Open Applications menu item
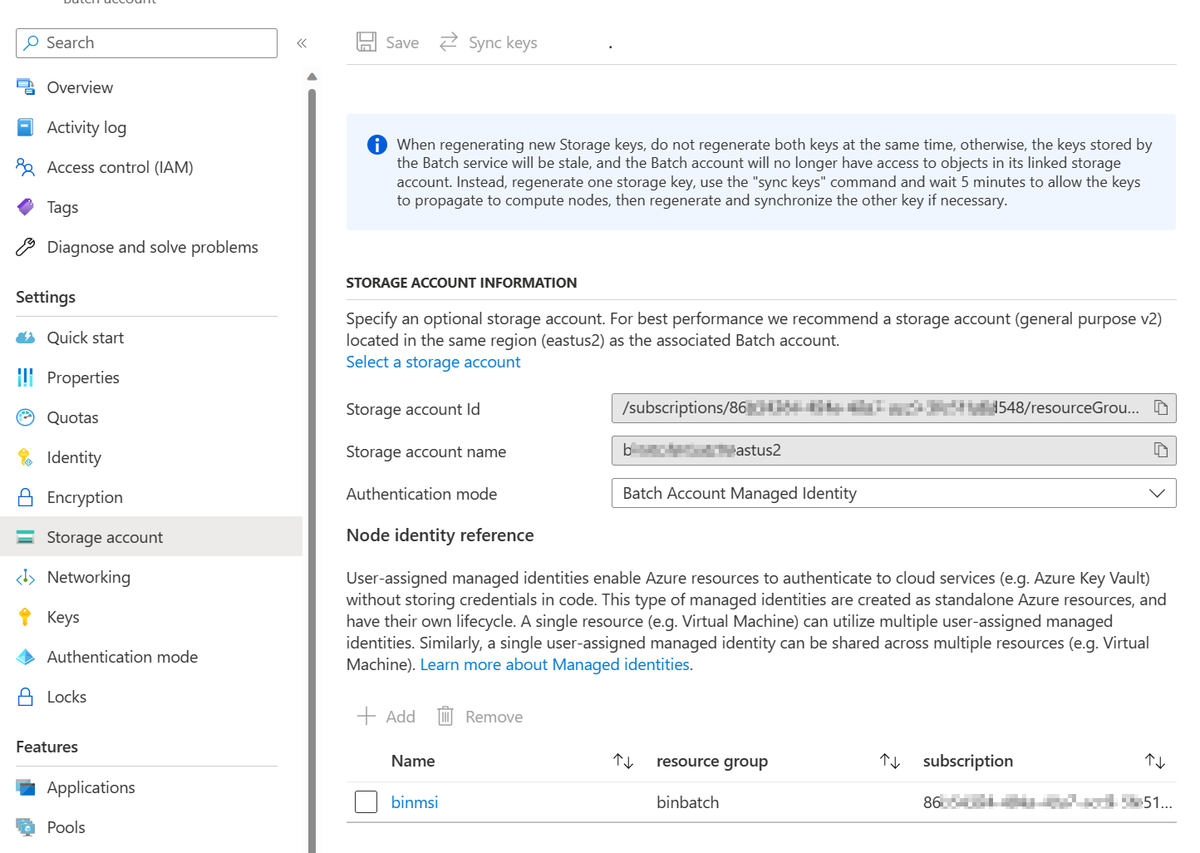This screenshot has width=1200, height=853. [91, 787]
